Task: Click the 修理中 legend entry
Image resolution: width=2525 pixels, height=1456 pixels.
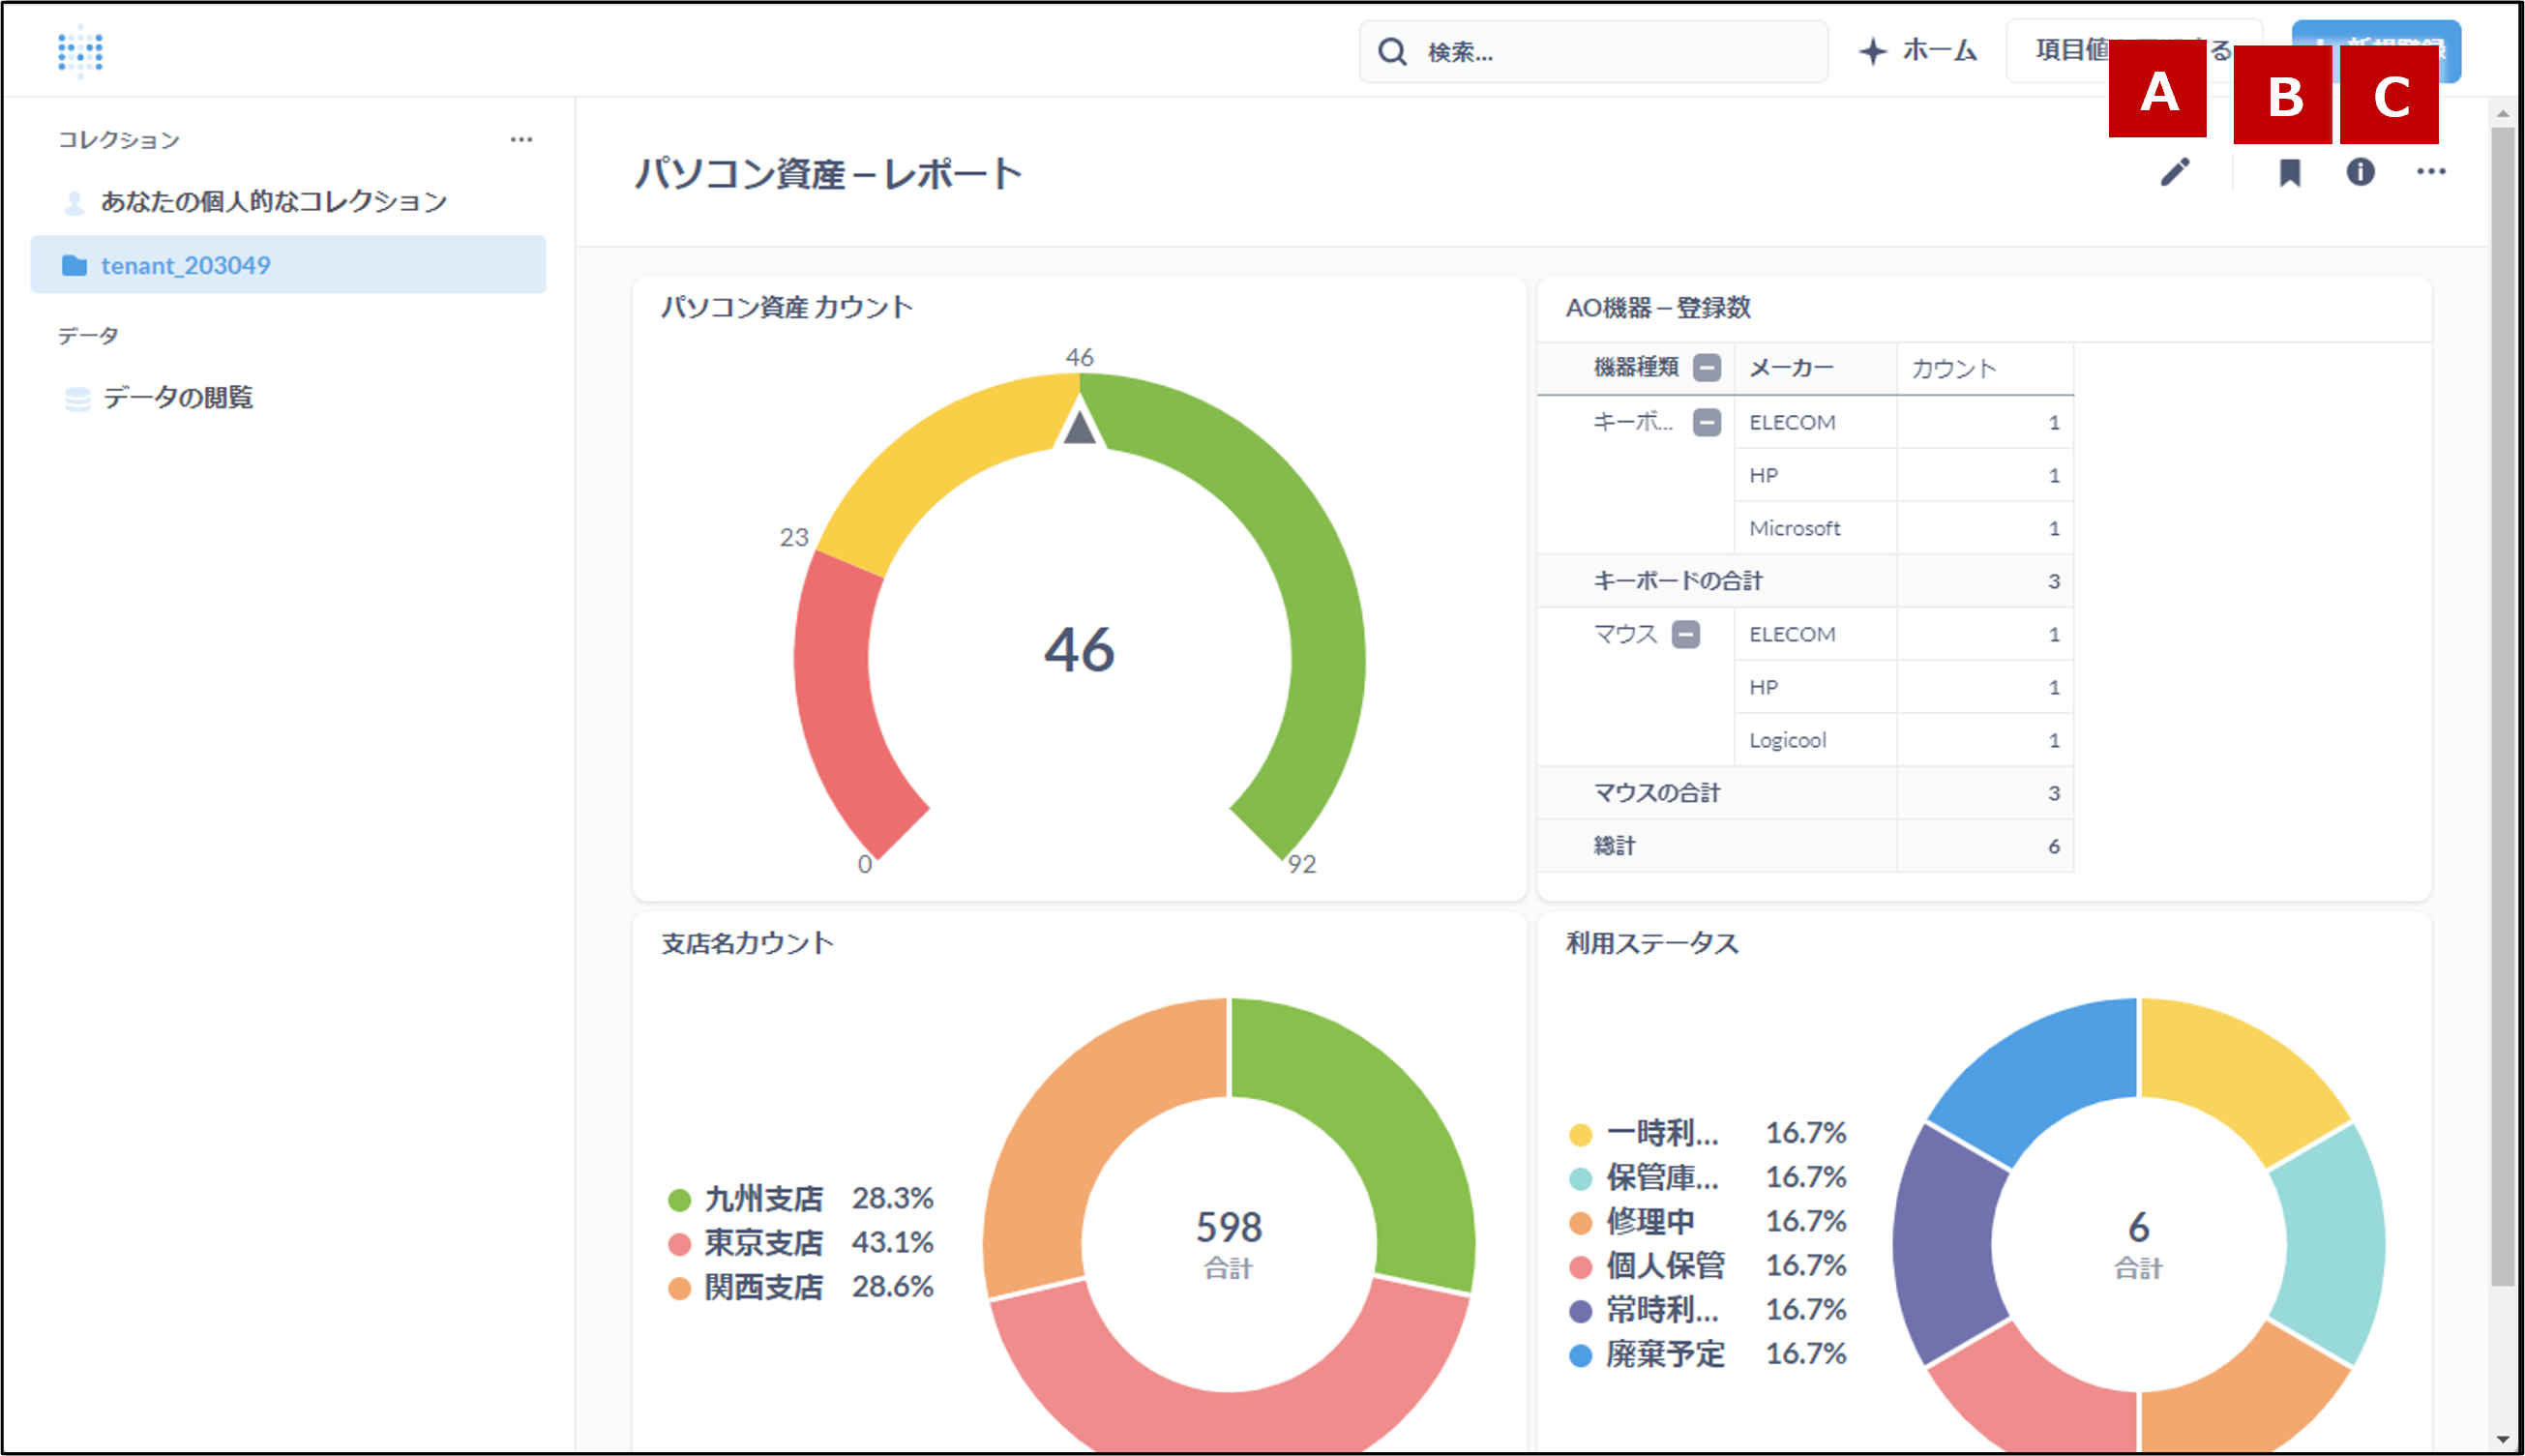Action: coord(1708,1222)
